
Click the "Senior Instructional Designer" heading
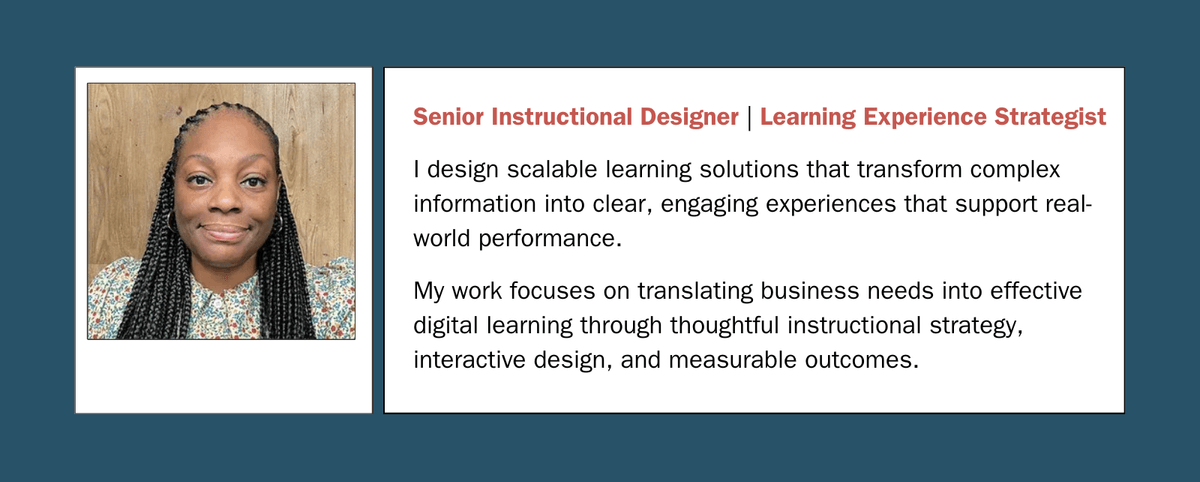575,117
